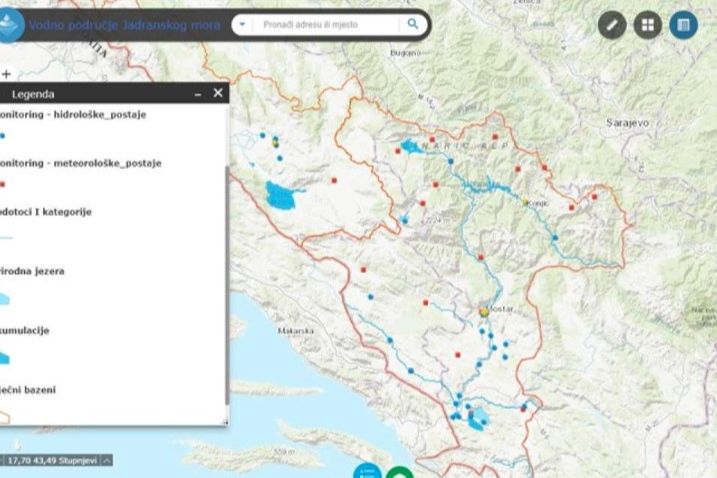The height and width of the screenshot is (478, 717).
Task: Click the search magnifier icon
Action: click(x=412, y=24)
